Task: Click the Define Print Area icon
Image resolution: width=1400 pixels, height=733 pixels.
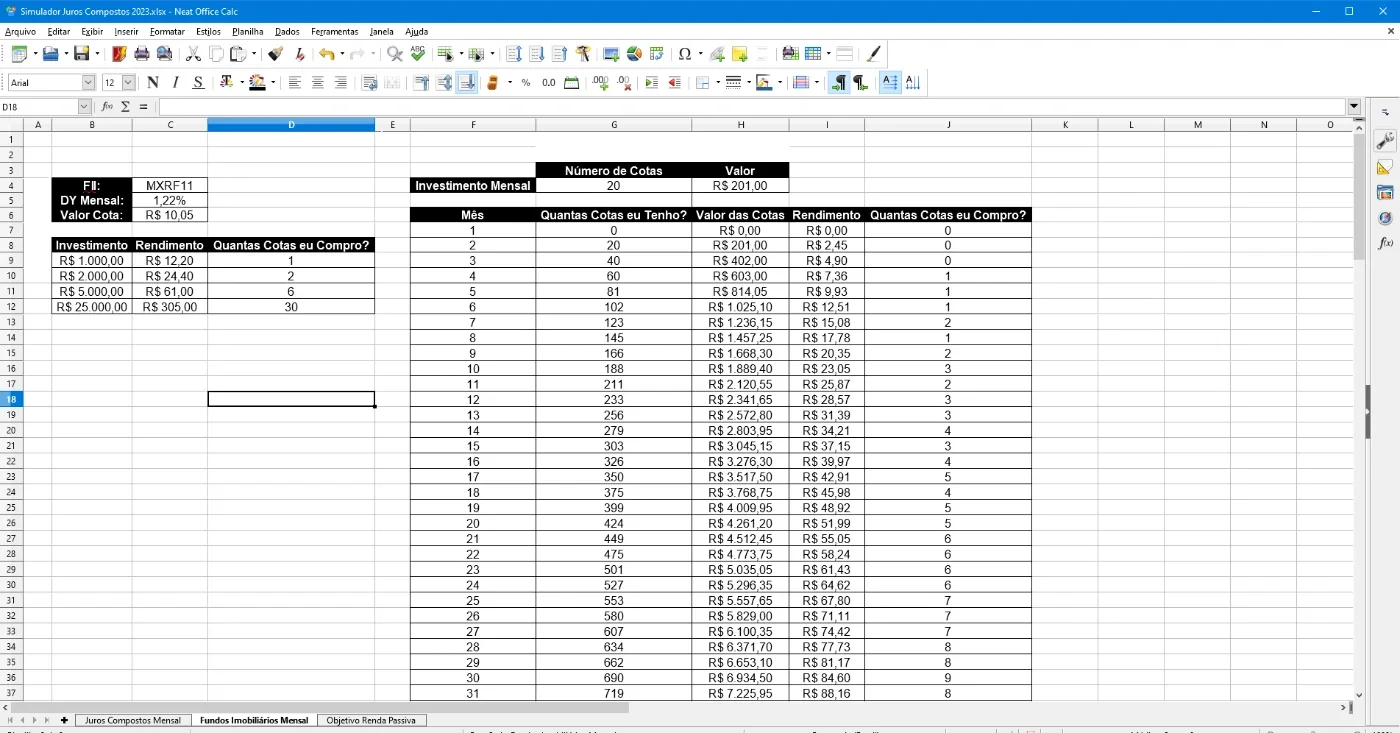Action: (790, 54)
